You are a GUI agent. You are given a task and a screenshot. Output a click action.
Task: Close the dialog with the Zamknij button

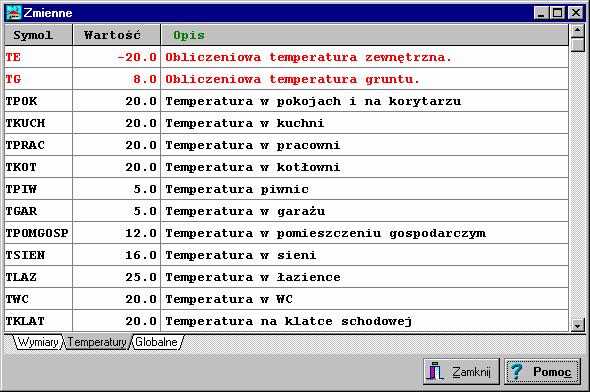(461, 371)
